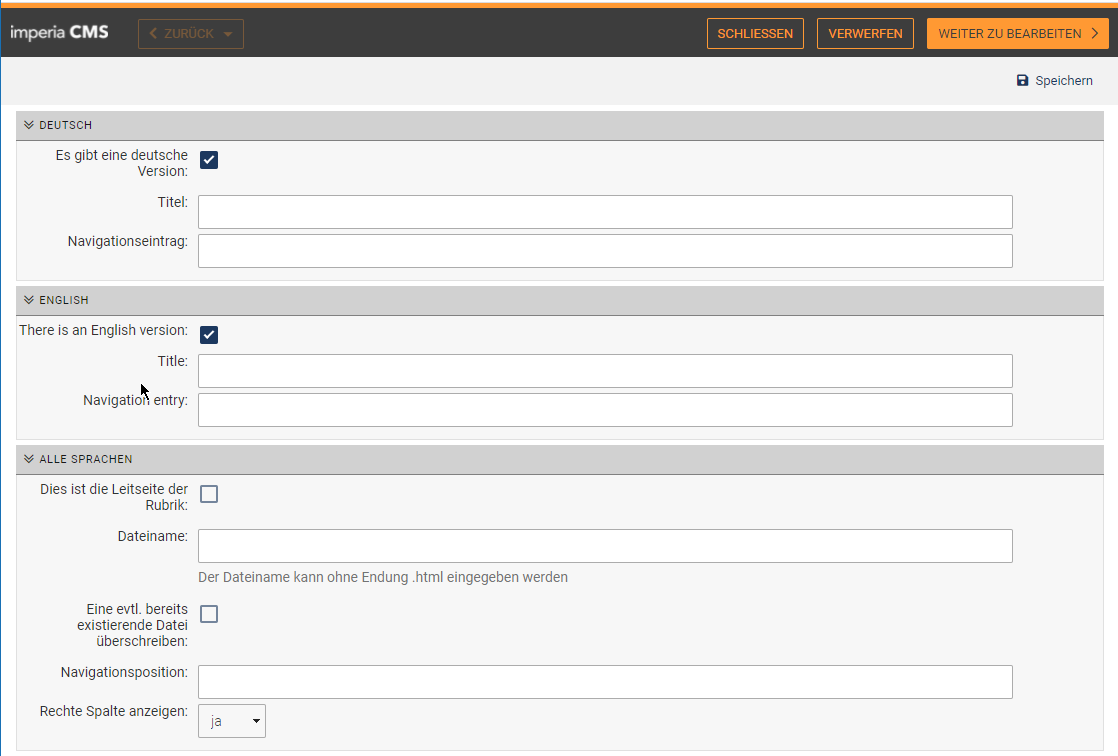Click the Zurück back button
Viewport: 1118px width, 756px height.
[x=181, y=34]
